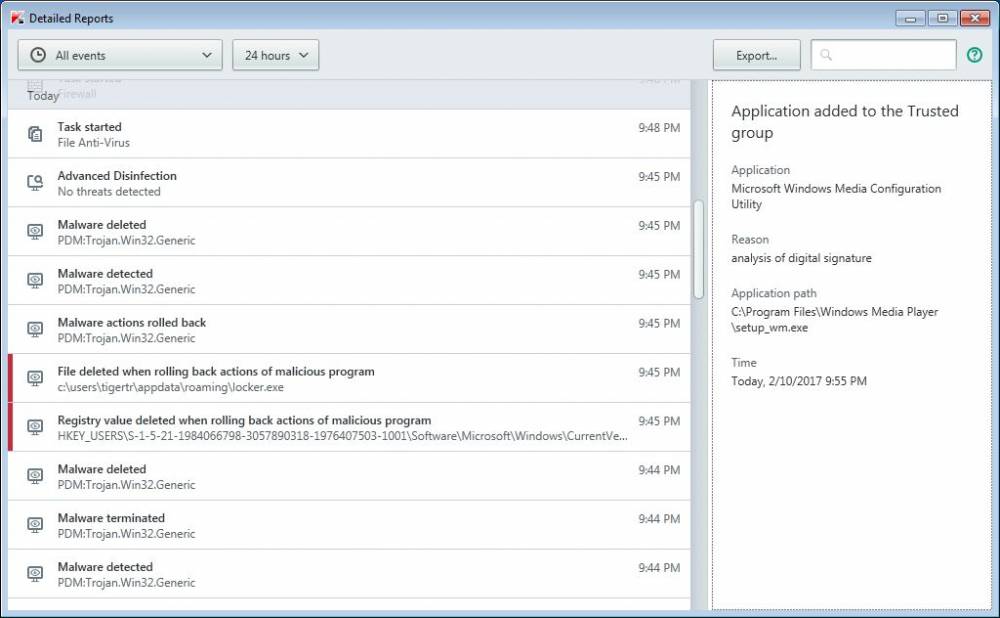Screen dimensions: 1000x618
Task: Click the 9:48 PM timestamp
Action: pos(659,128)
